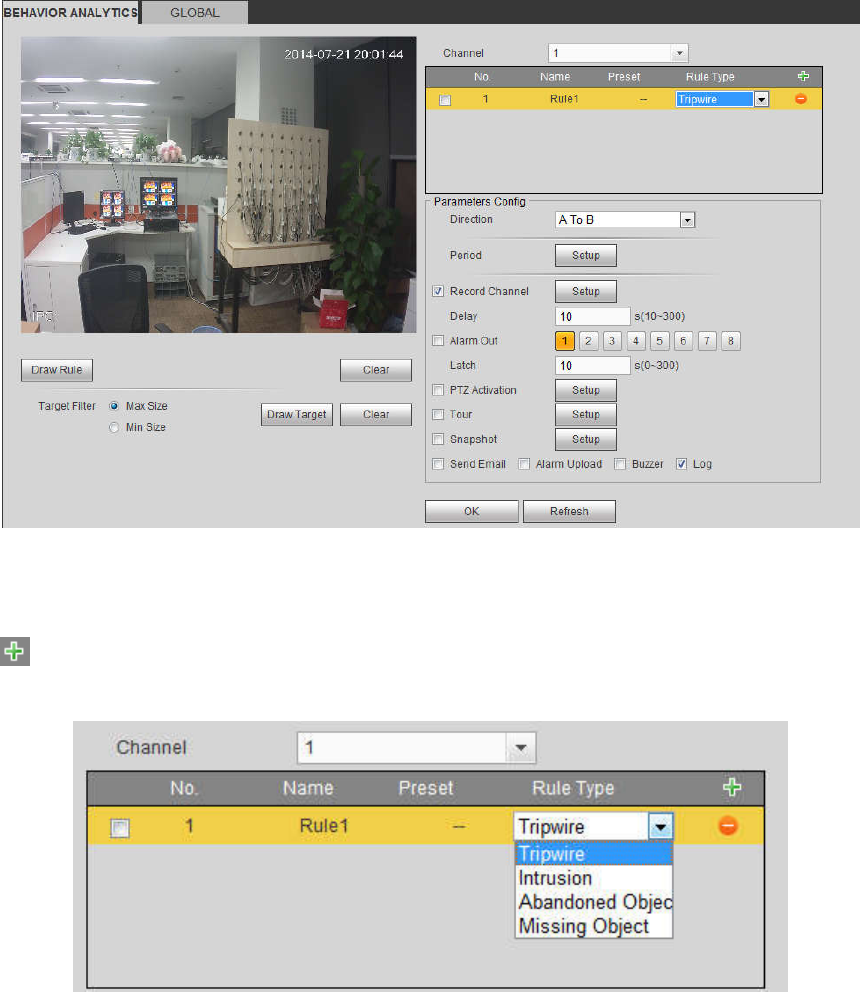Enable the PTZ Activation checkbox
Image resolution: width=860 pixels, height=992 pixels.
point(438,390)
